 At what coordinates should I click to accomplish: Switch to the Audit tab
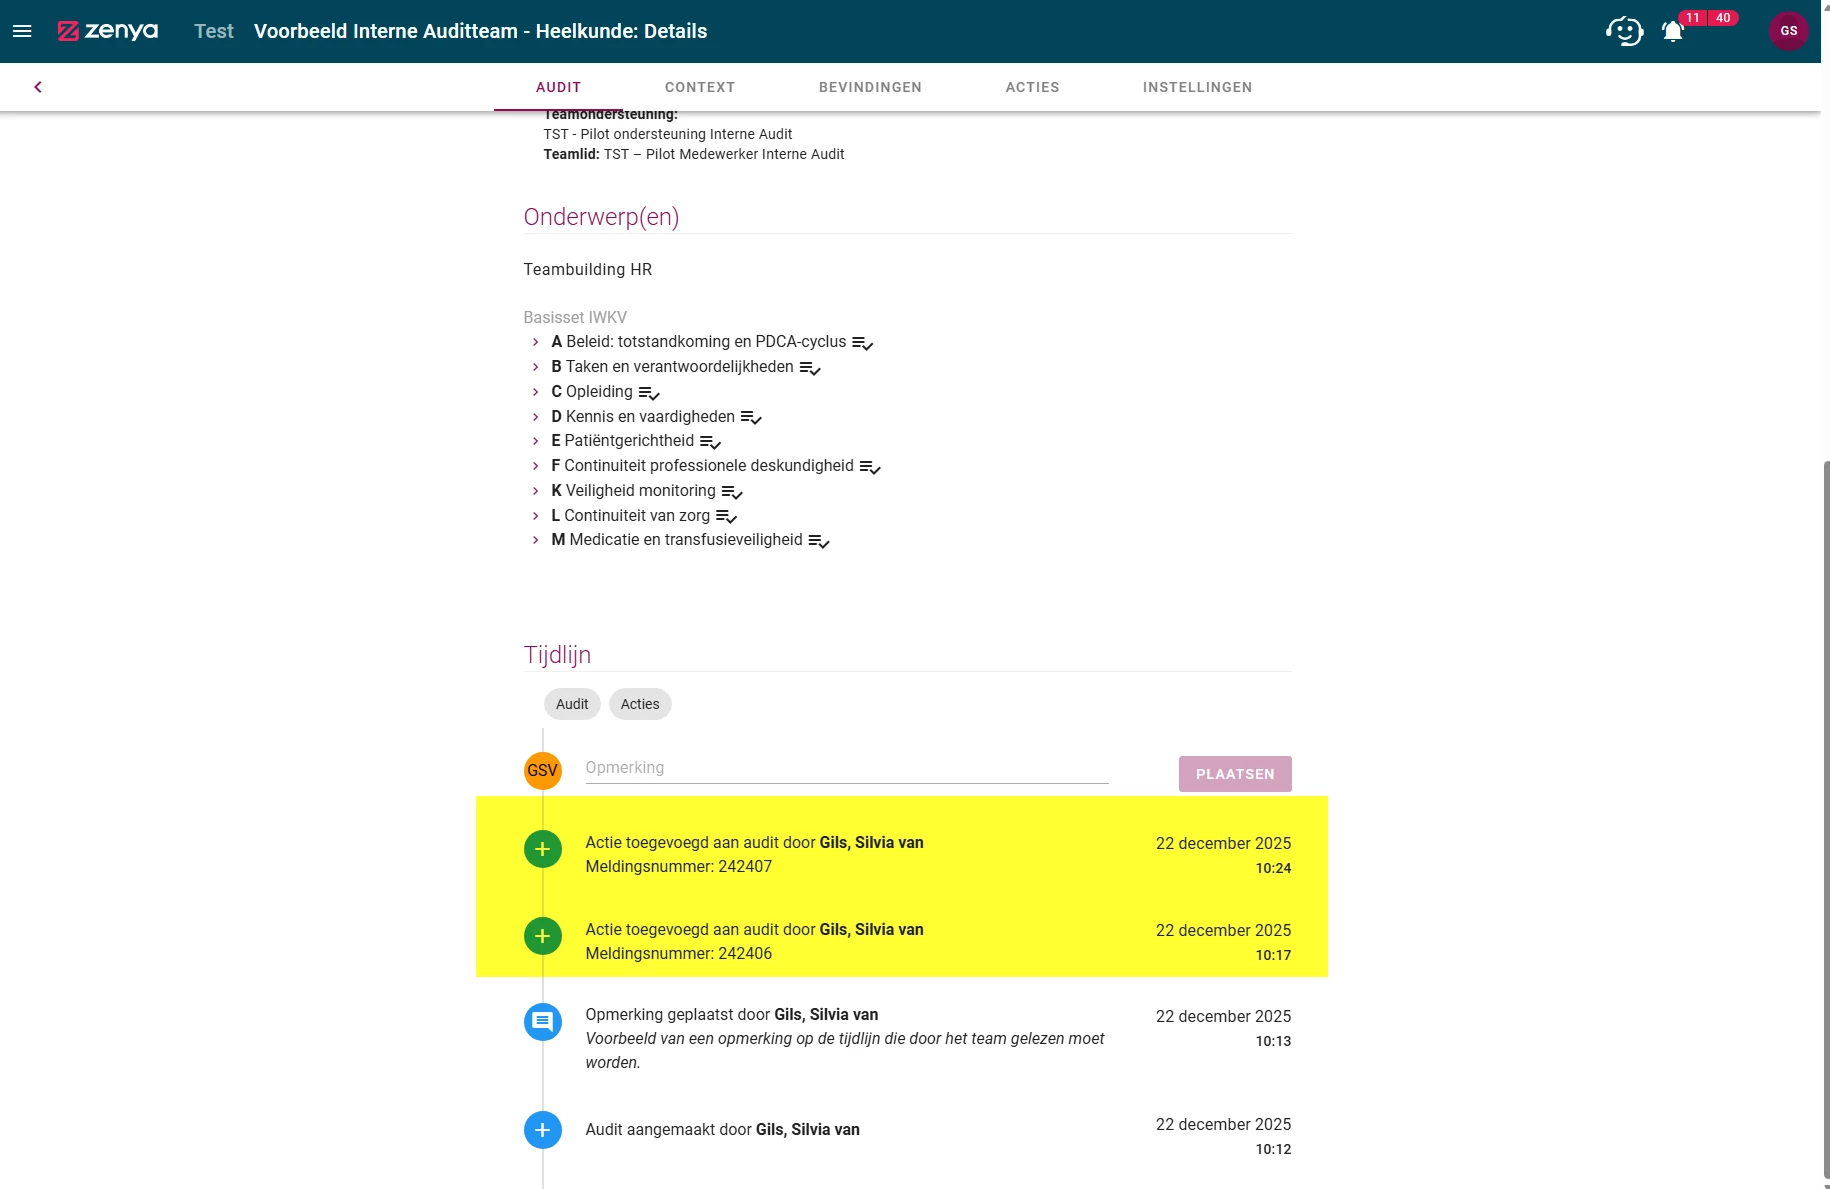tap(558, 87)
